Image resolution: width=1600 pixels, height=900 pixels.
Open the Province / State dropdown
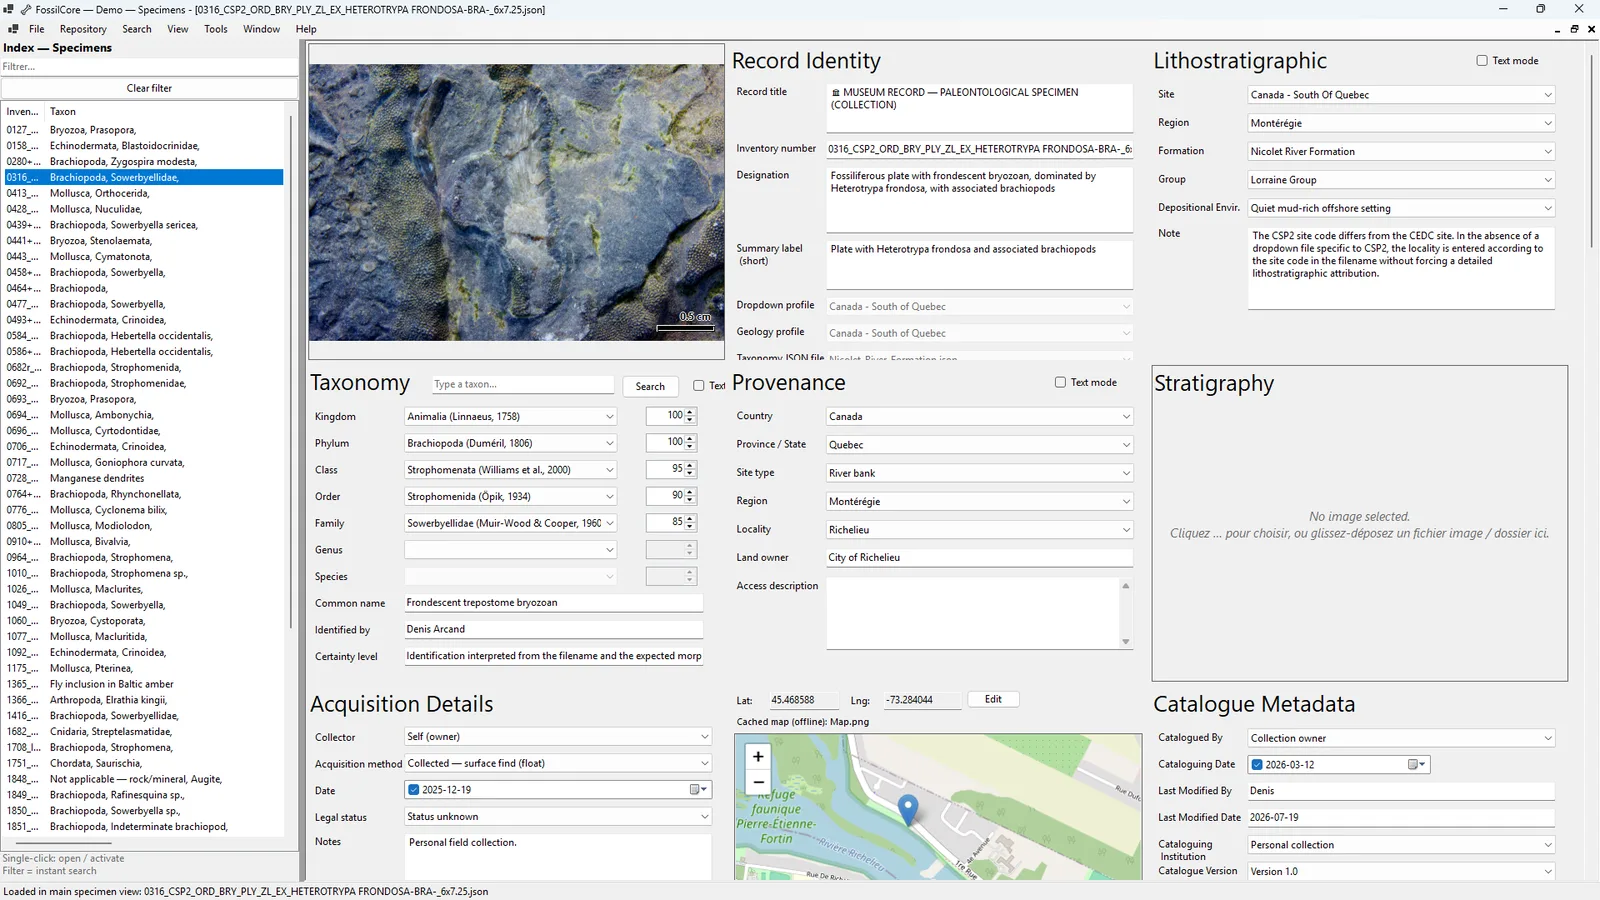pyautogui.click(x=979, y=445)
